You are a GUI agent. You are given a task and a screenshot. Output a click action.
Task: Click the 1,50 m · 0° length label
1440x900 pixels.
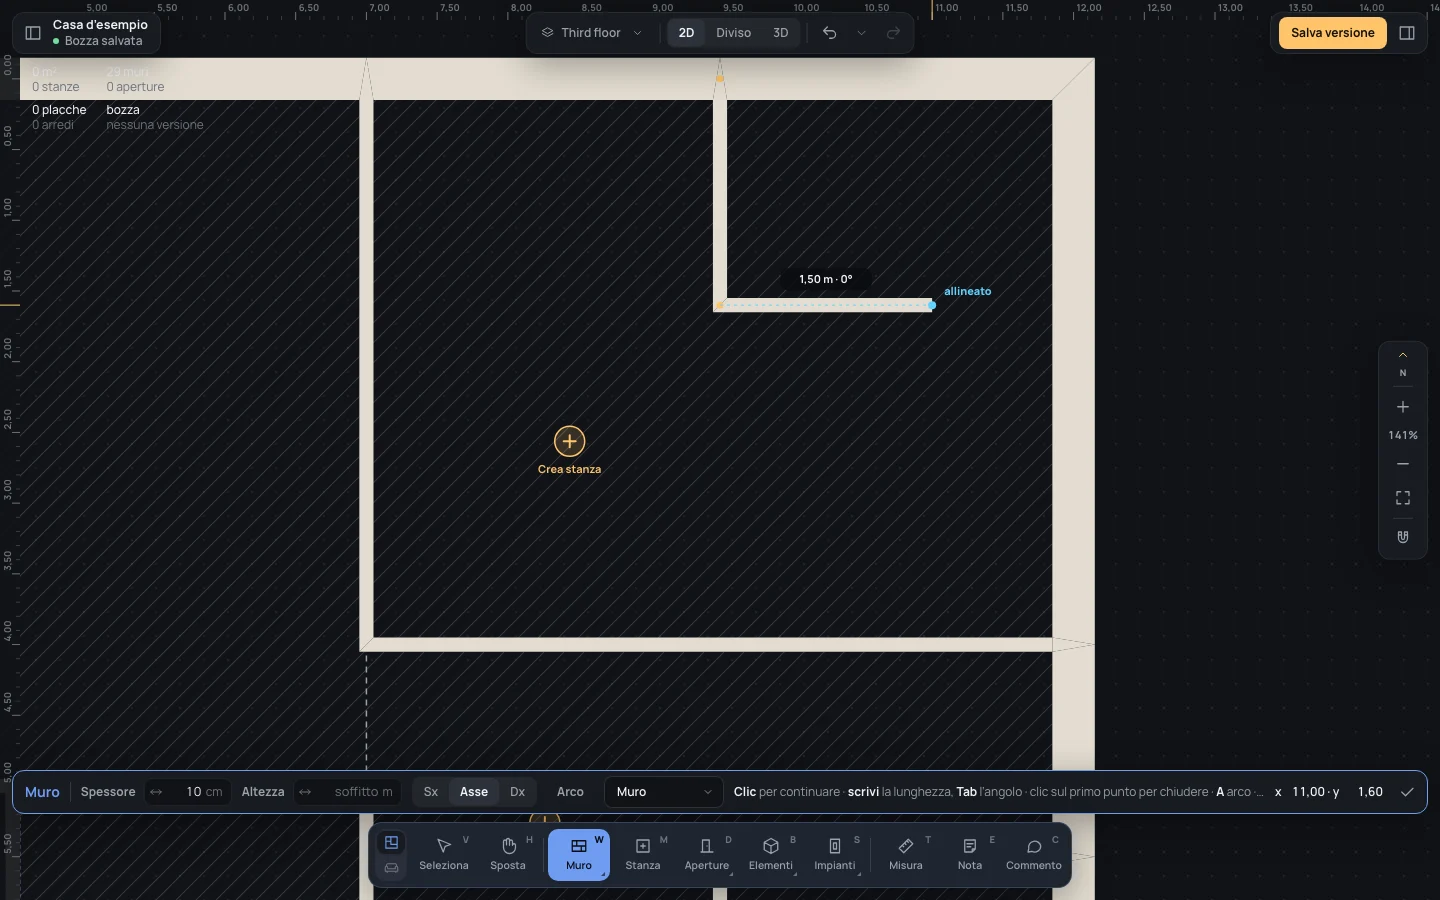[x=826, y=279]
